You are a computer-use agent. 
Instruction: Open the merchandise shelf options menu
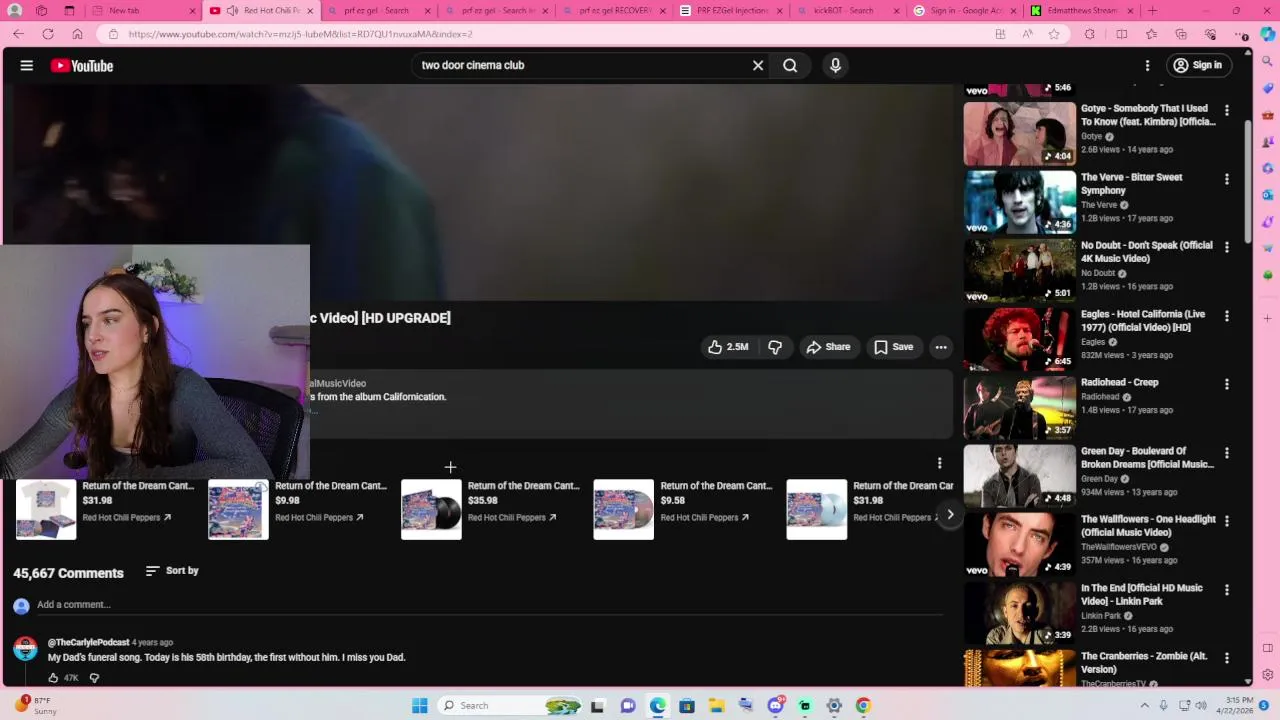coord(939,463)
